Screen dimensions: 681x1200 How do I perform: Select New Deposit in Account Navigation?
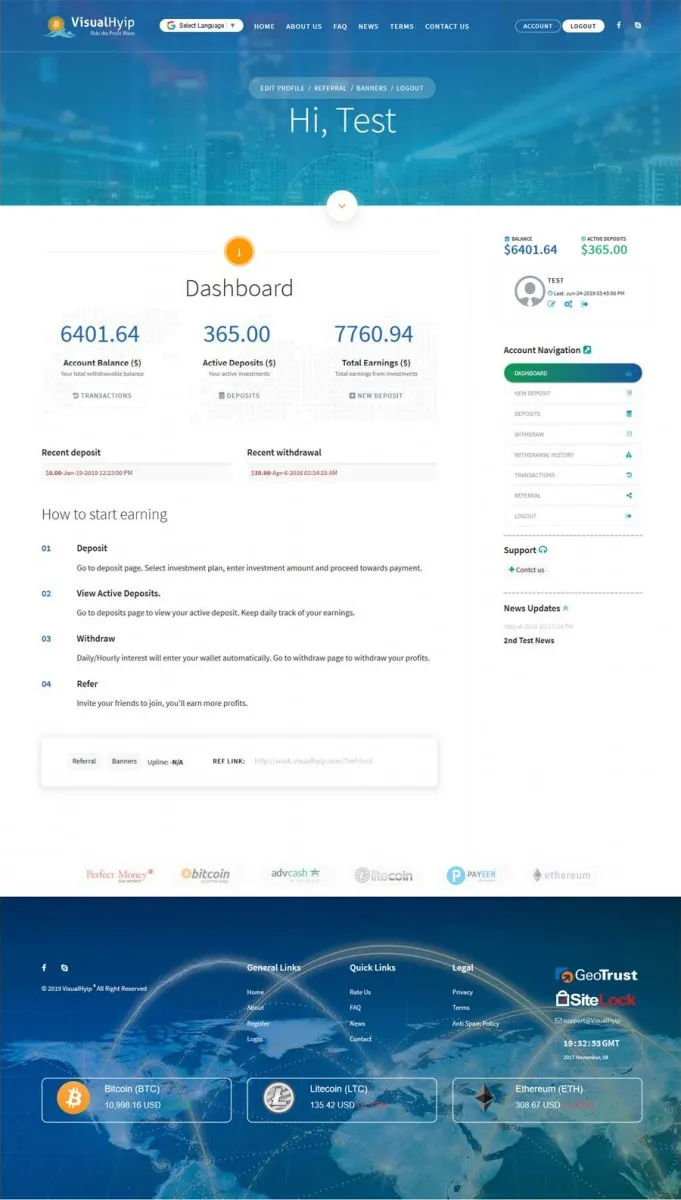573,393
